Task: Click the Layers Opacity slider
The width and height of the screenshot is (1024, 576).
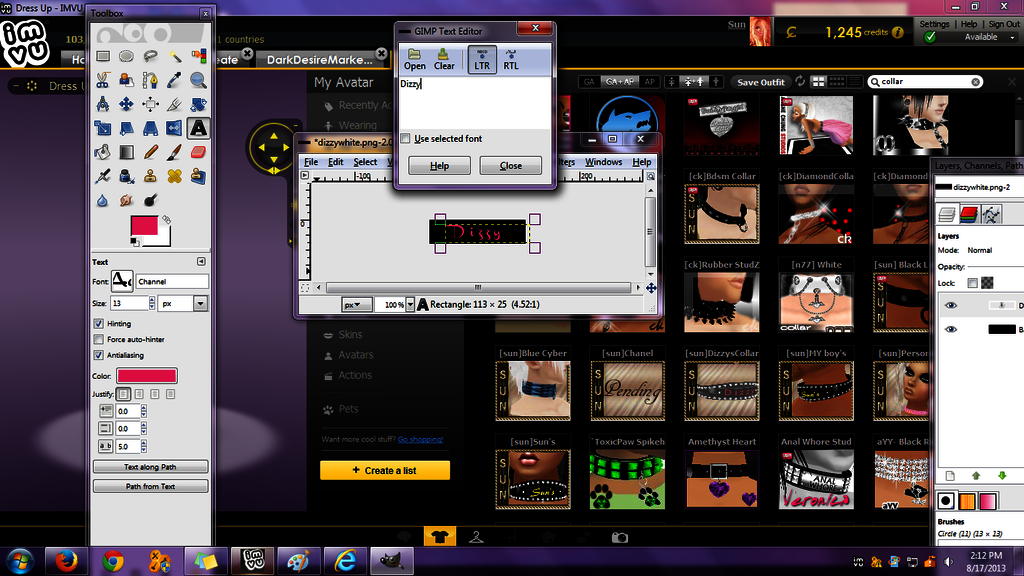Action: click(x=995, y=267)
